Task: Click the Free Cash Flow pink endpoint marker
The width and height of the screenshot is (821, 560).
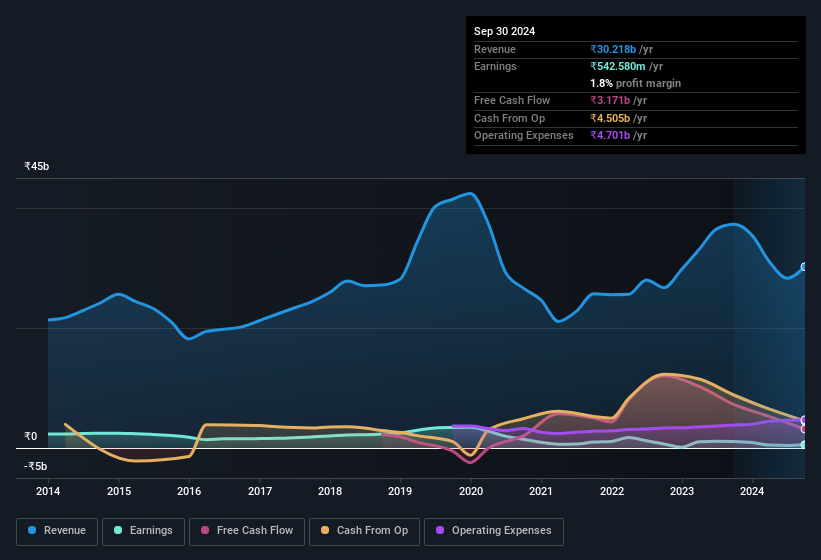Action: click(x=804, y=429)
